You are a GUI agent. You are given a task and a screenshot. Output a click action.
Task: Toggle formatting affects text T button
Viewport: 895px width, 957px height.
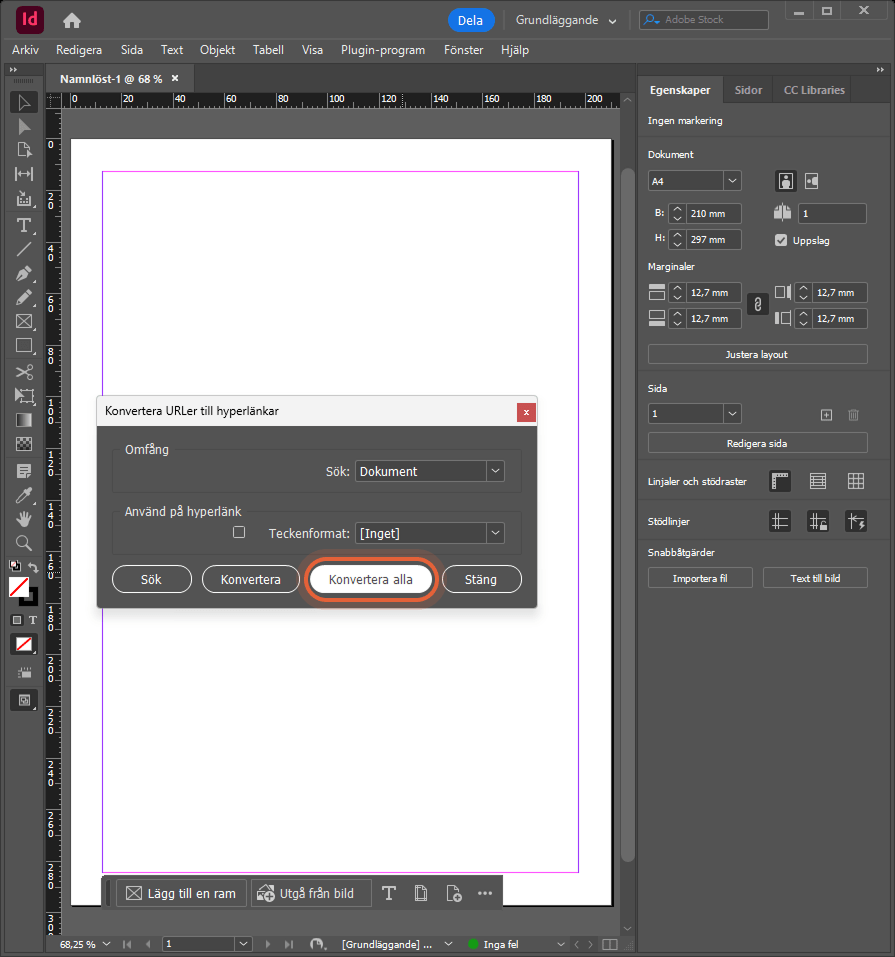[x=33, y=620]
